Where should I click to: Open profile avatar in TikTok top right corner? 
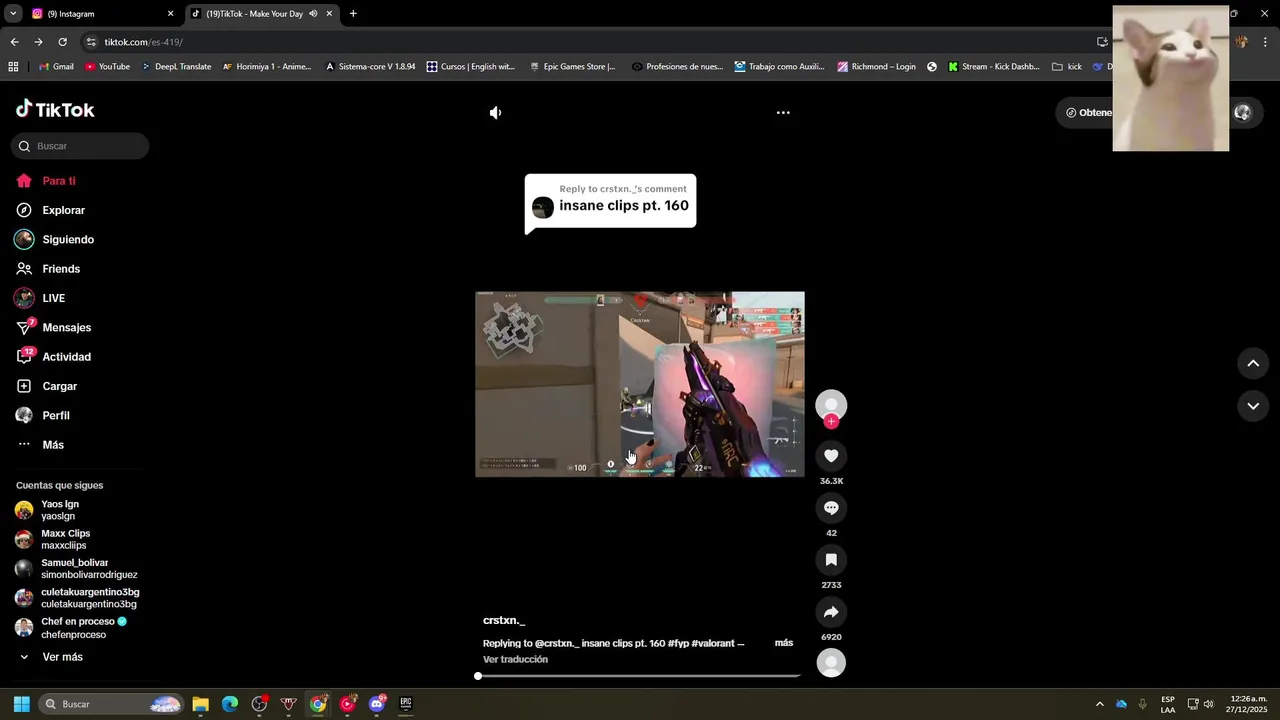click(x=1243, y=113)
